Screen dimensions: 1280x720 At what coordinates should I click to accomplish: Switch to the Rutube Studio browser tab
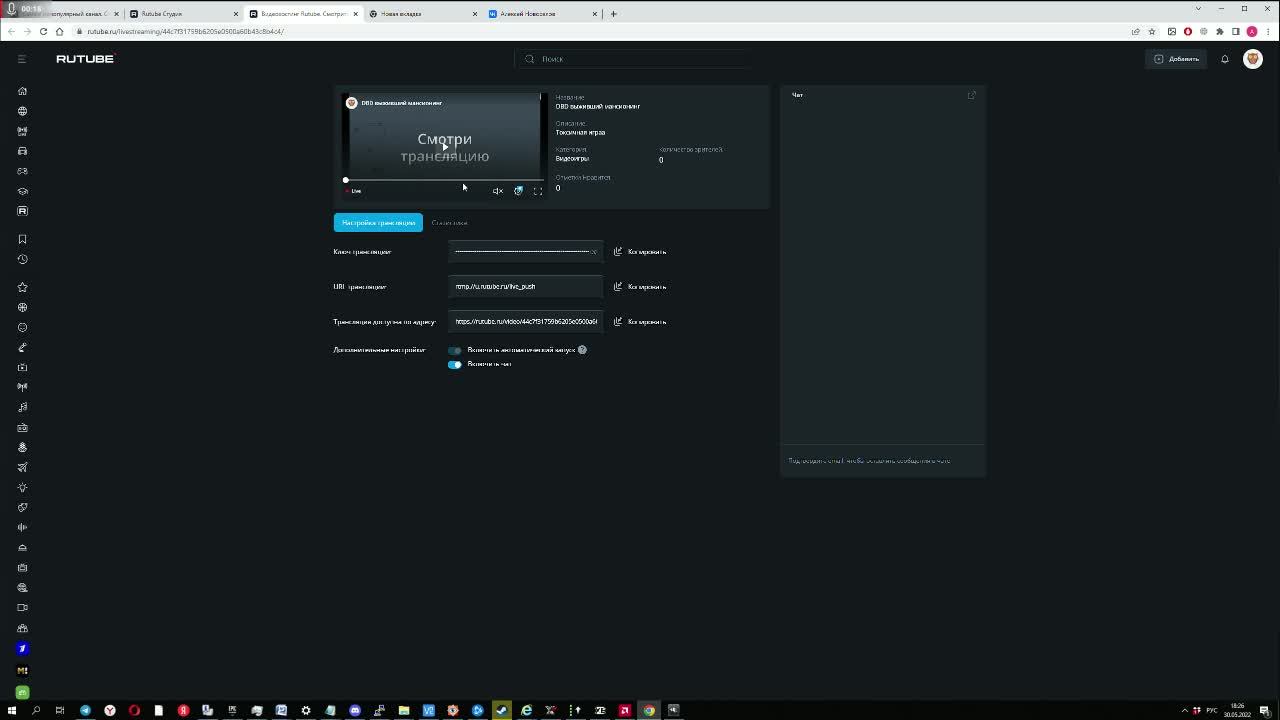pos(184,14)
